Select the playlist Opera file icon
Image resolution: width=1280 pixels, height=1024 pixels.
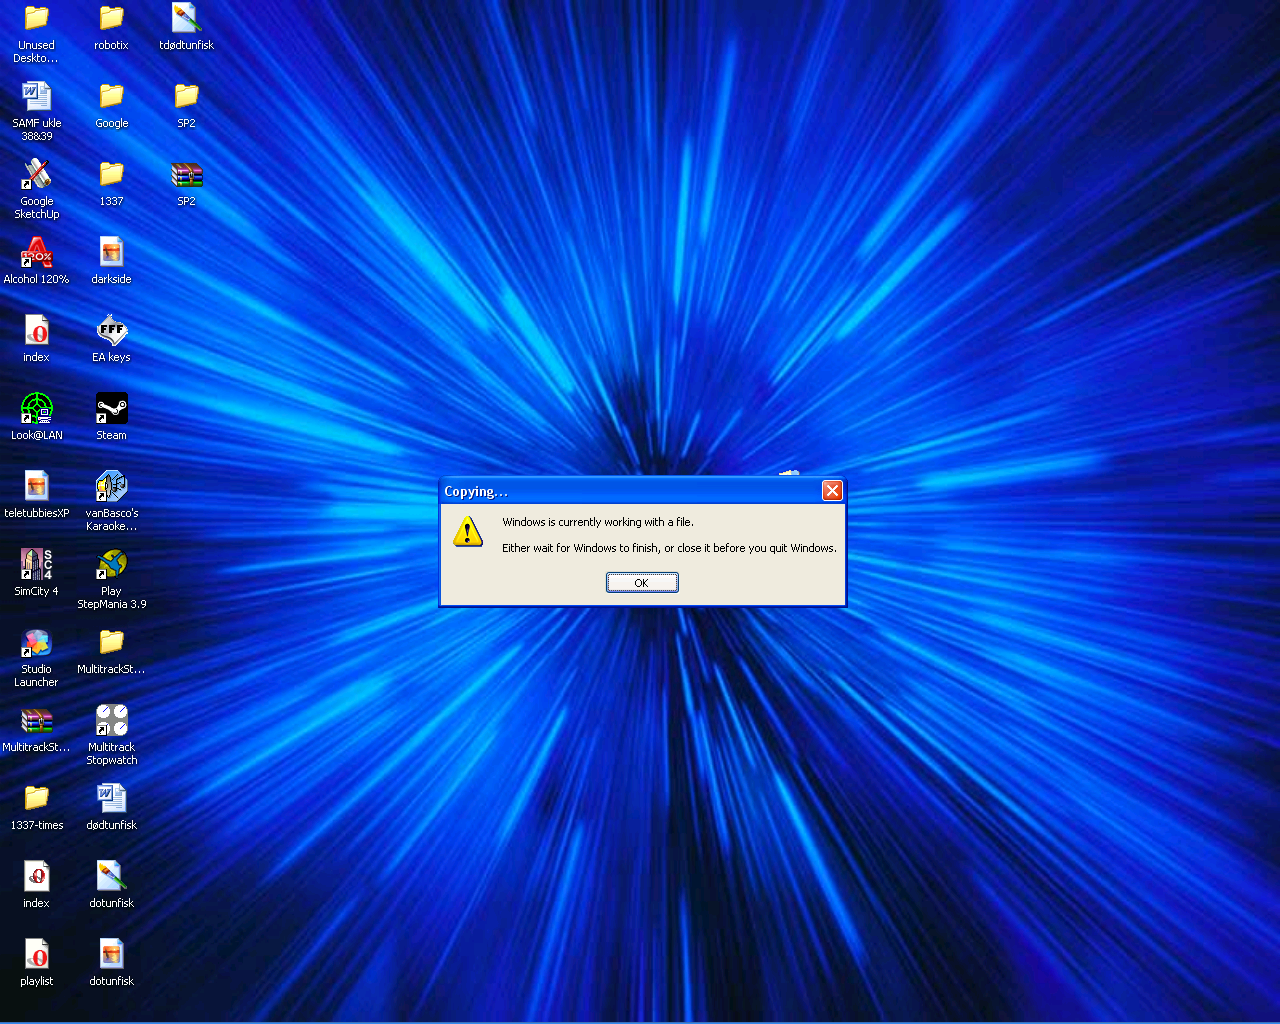[x=36, y=954]
